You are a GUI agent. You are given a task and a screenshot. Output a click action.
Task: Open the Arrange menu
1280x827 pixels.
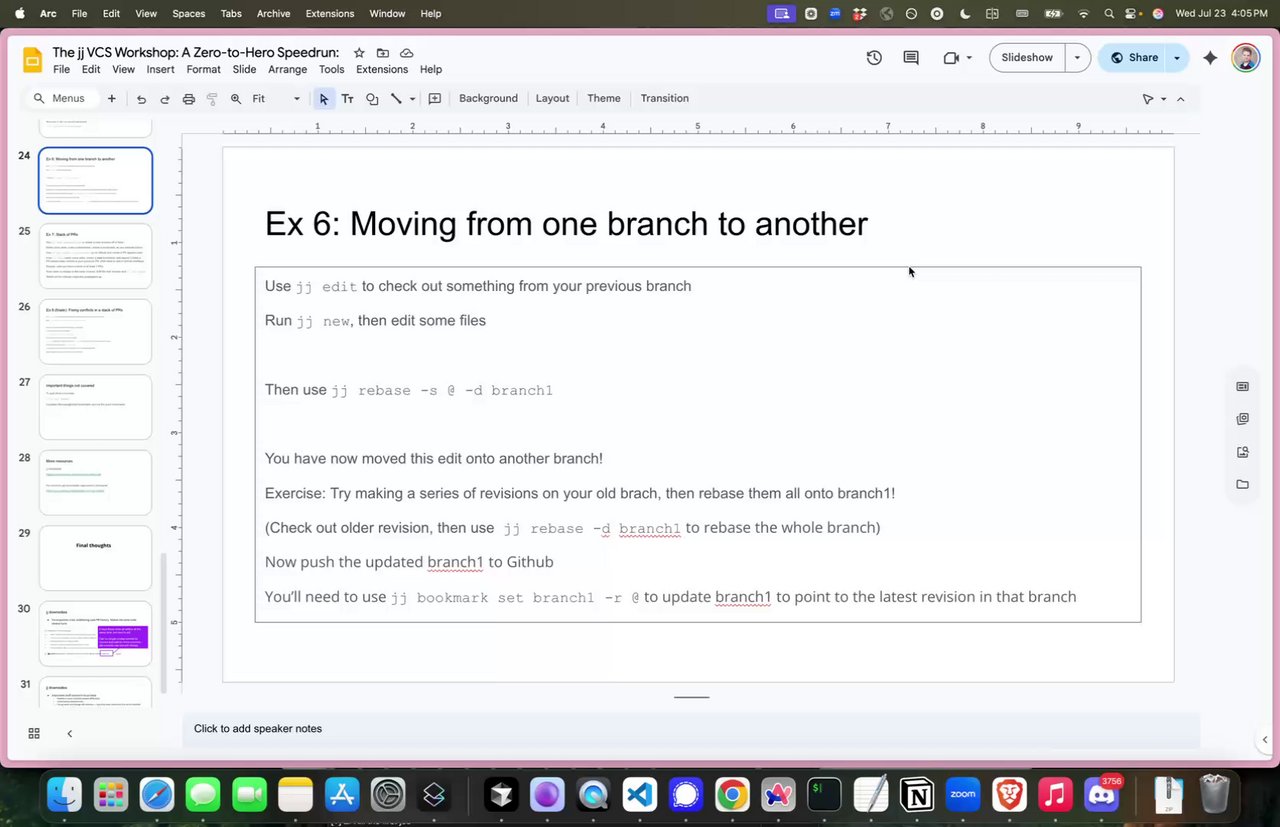point(288,70)
